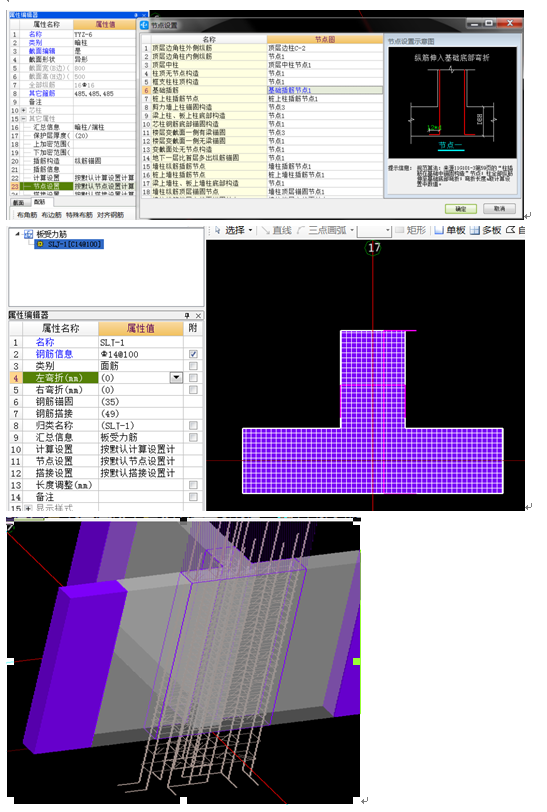
Task: Select the 直线 draw tool
Action: click(x=277, y=230)
